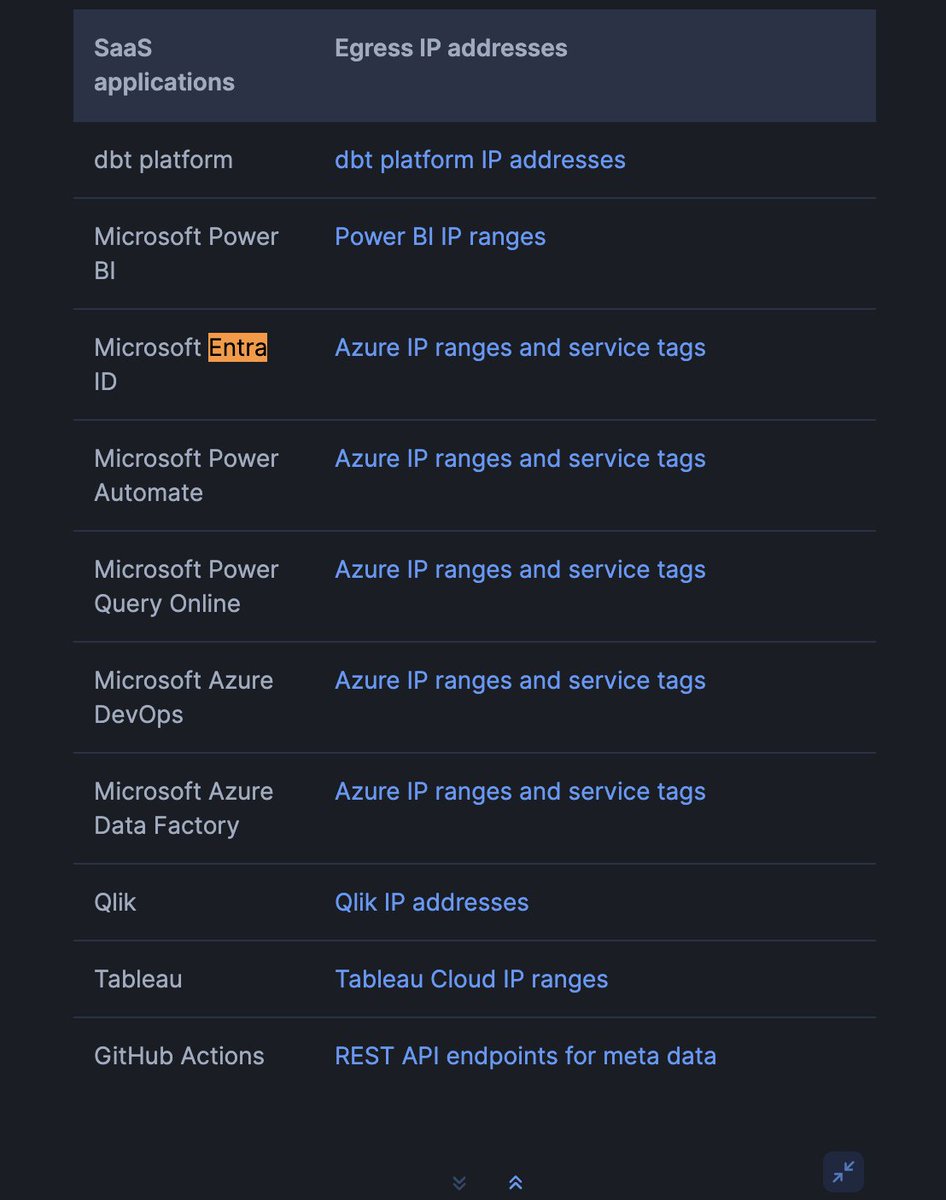Open Azure IP ranges link in Entra ID row
The image size is (946, 1200).
[520, 348]
